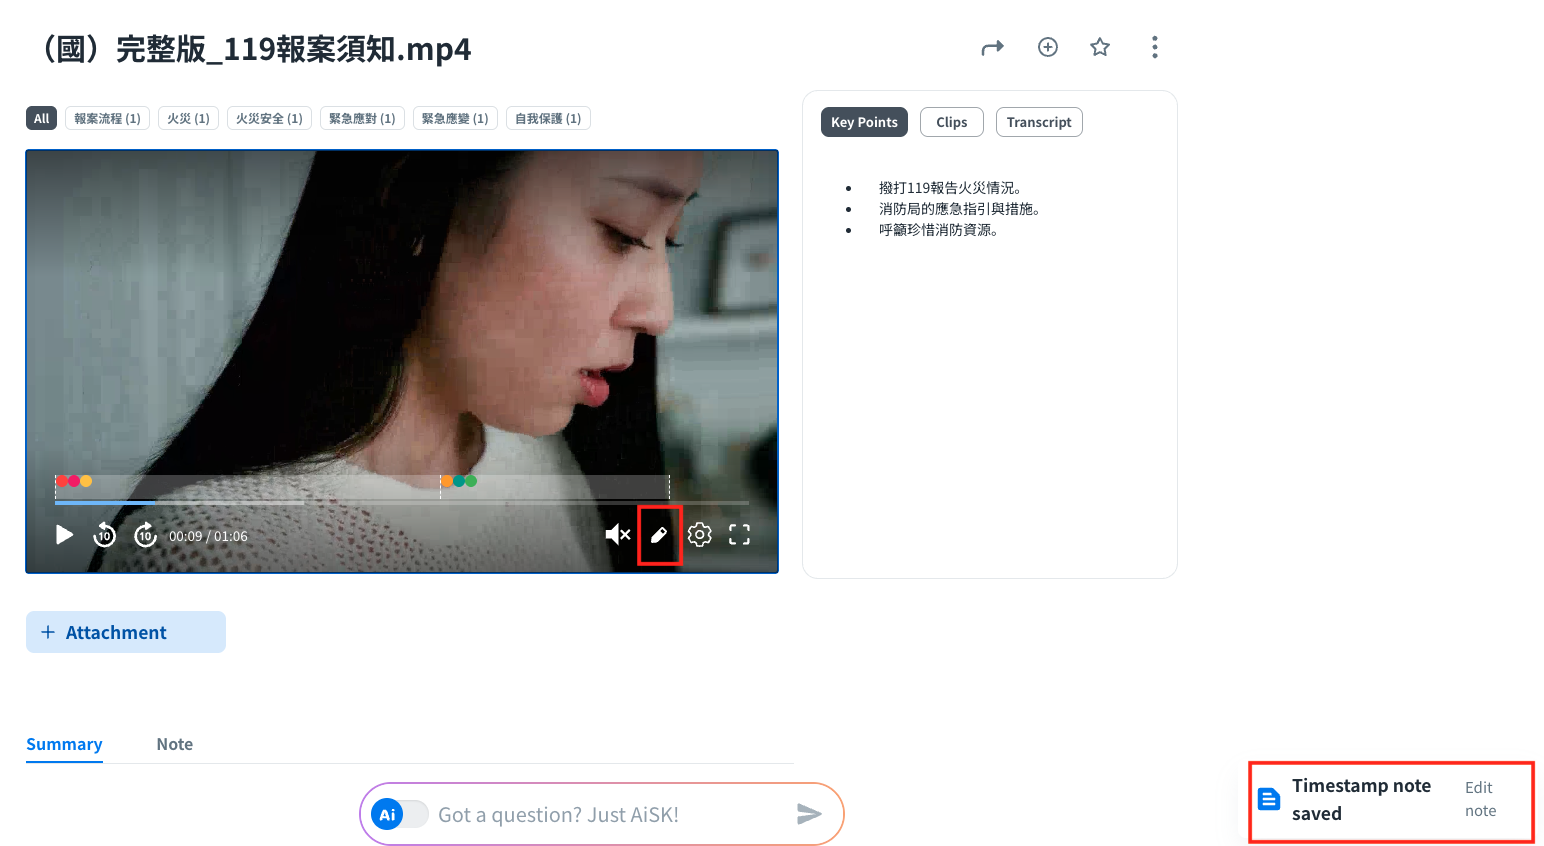Rewind the video 10 seconds
1544x846 pixels.
[x=105, y=535]
